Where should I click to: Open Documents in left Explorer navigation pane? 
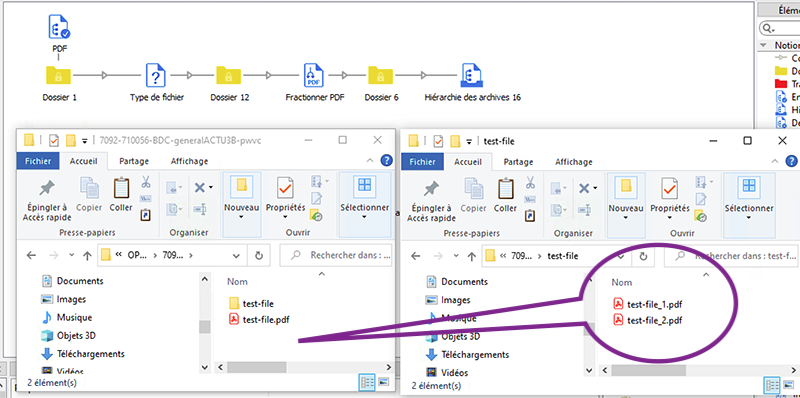(72, 281)
